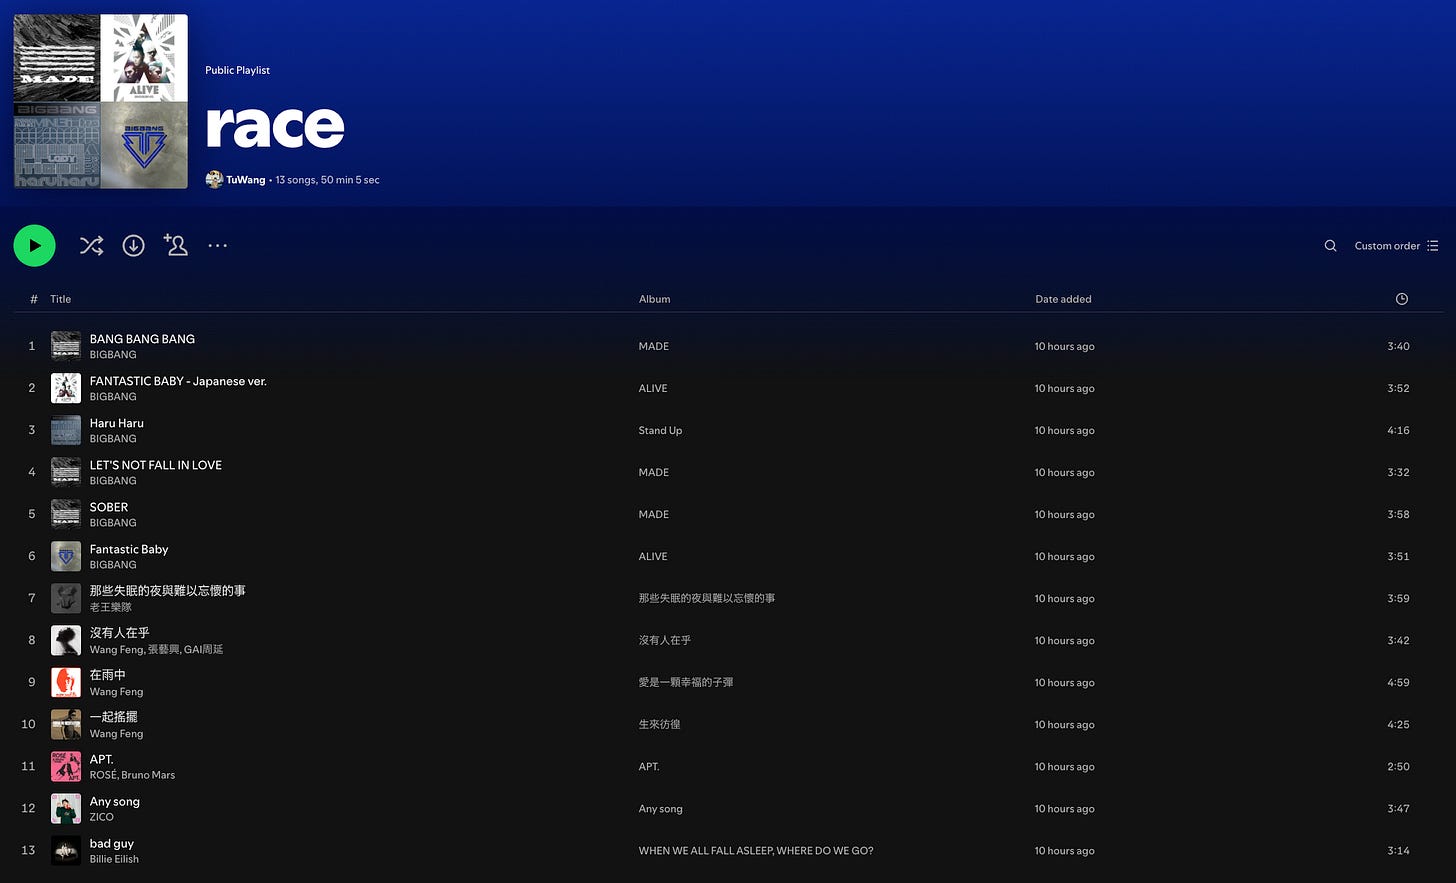Select the bad guy track
The height and width of the screenshot is (883, 1456).
(112, 843)
